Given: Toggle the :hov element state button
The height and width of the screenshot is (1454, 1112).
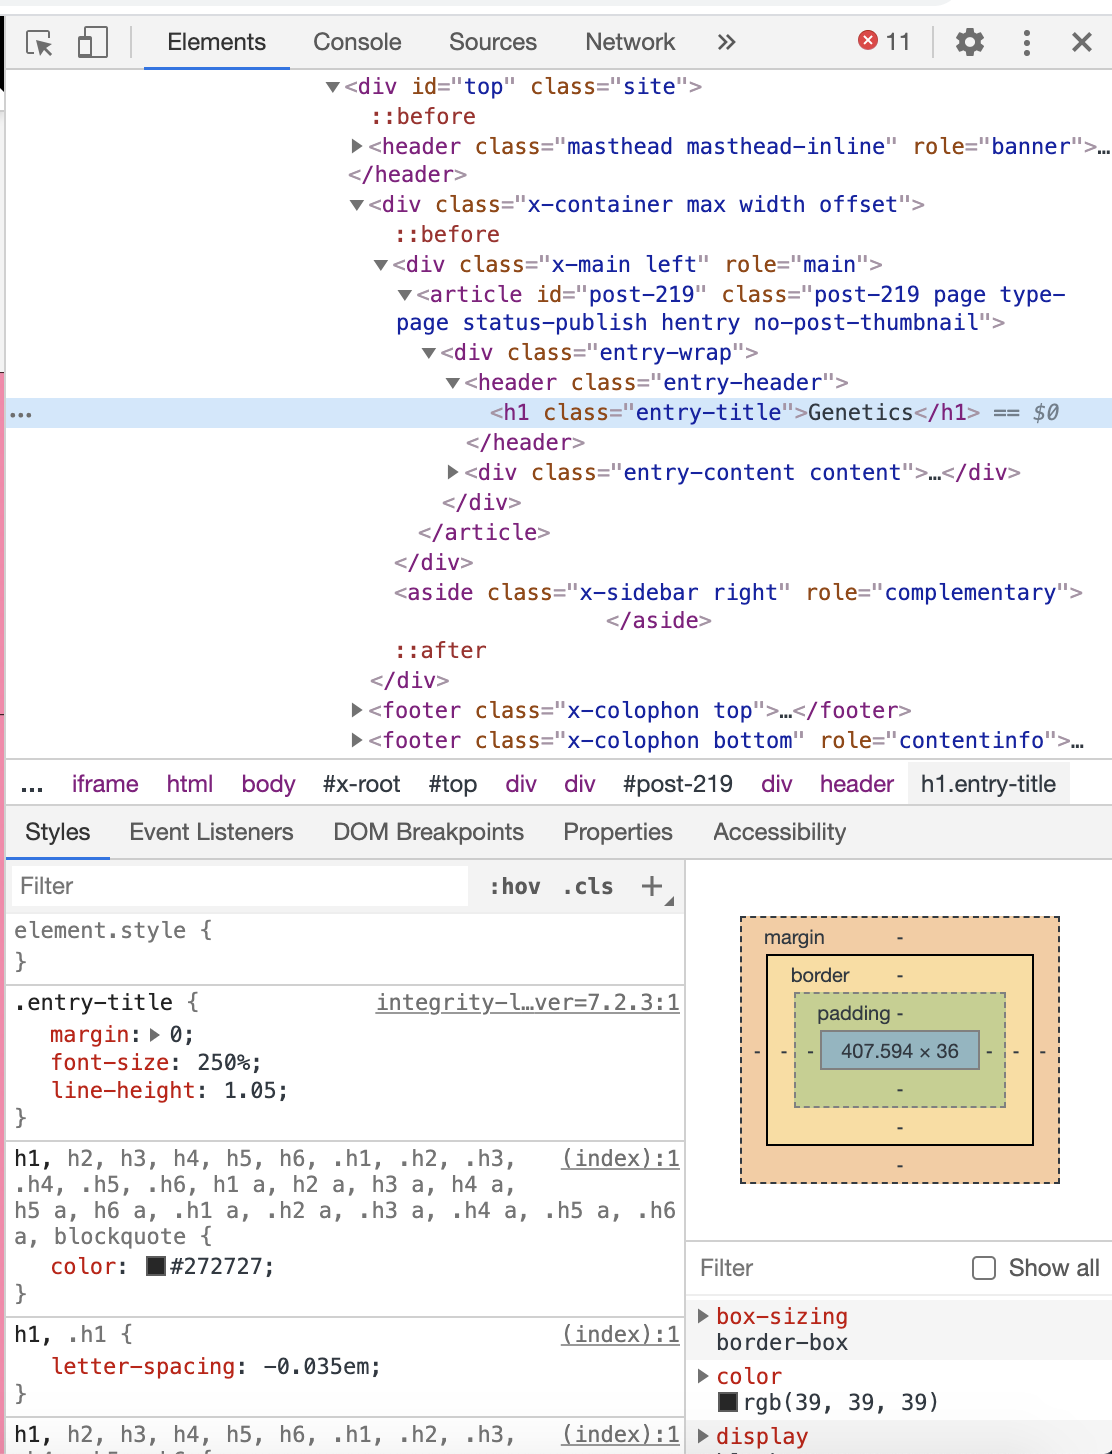Looking at the screenshot, I should point(515,886).
